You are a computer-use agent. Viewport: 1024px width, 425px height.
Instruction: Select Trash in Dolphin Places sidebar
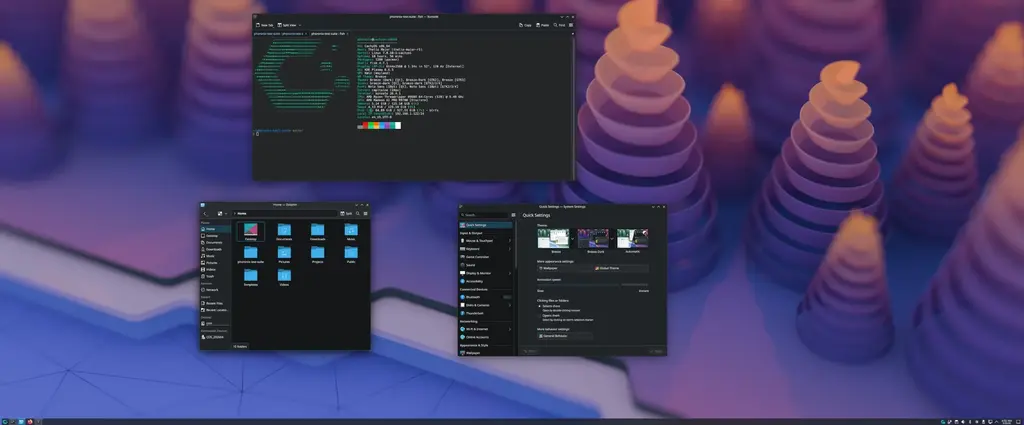coord(215,276)
